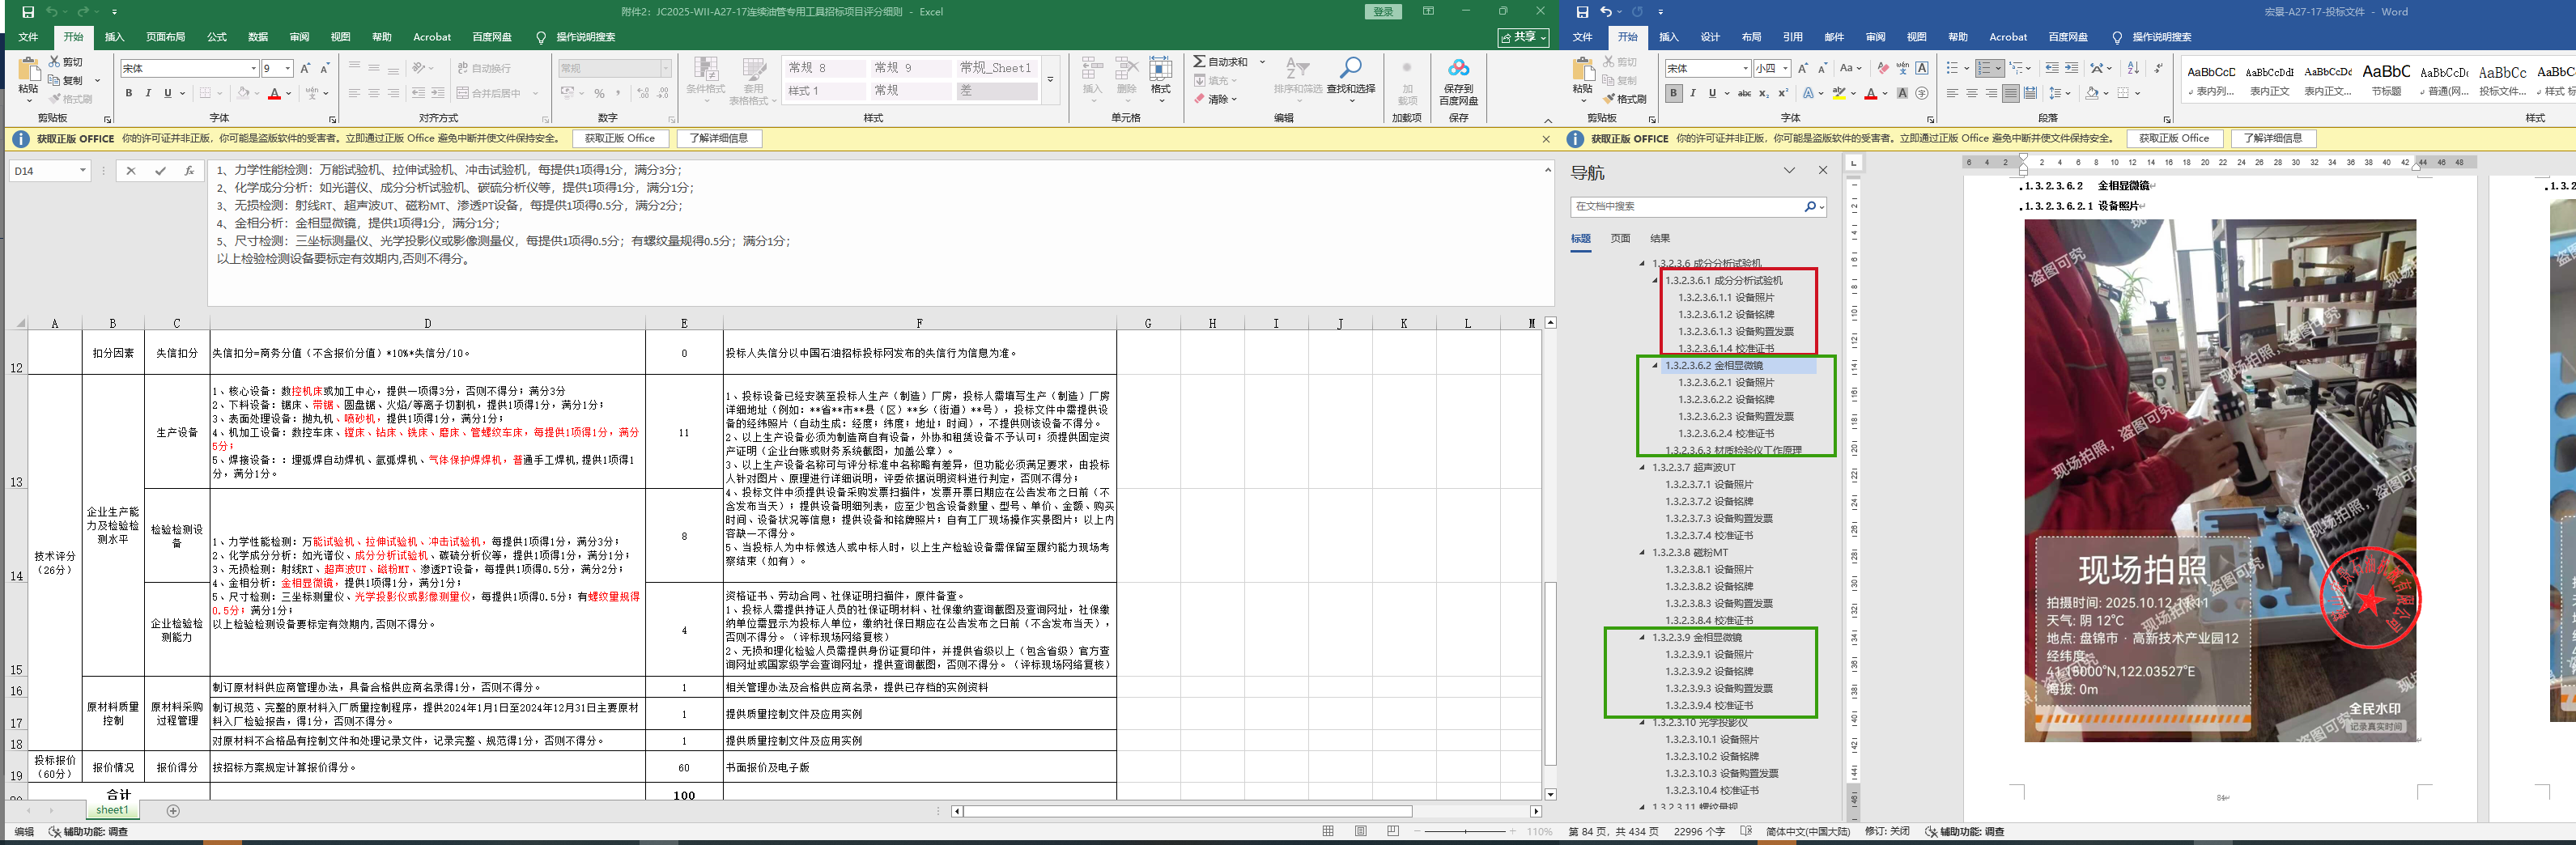Click Excel Cut (剪切) icon
The height and width of the screenshot is (845, 2576).
[x=54, y=62]
